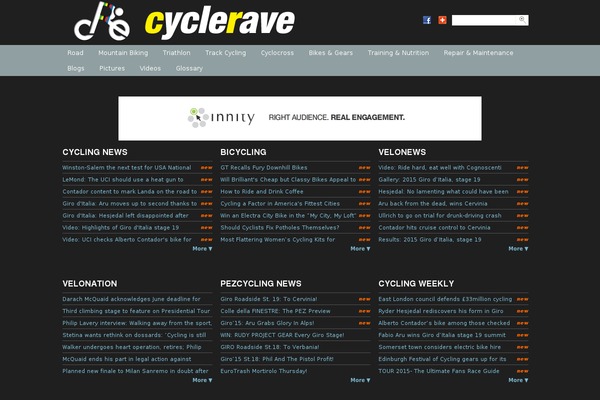
Task: Open 'Win an Electra City Bike' article
Action: coord(288,216)
